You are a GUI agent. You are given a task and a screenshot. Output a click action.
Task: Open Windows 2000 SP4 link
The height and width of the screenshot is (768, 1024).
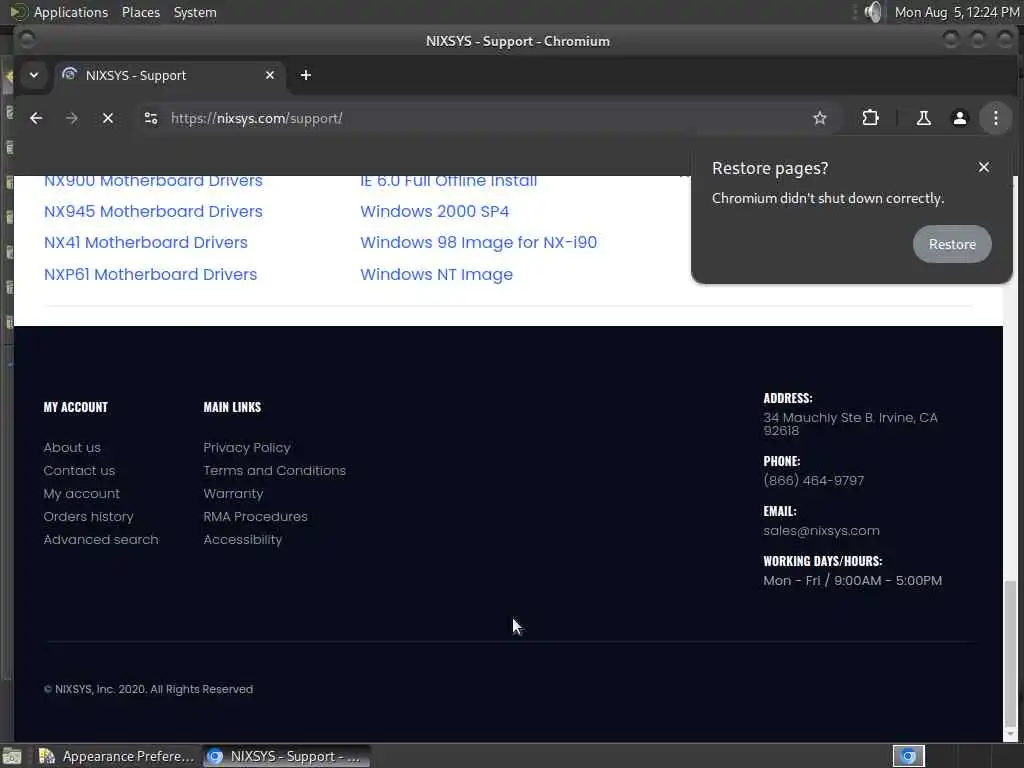[x=434, y=212]
